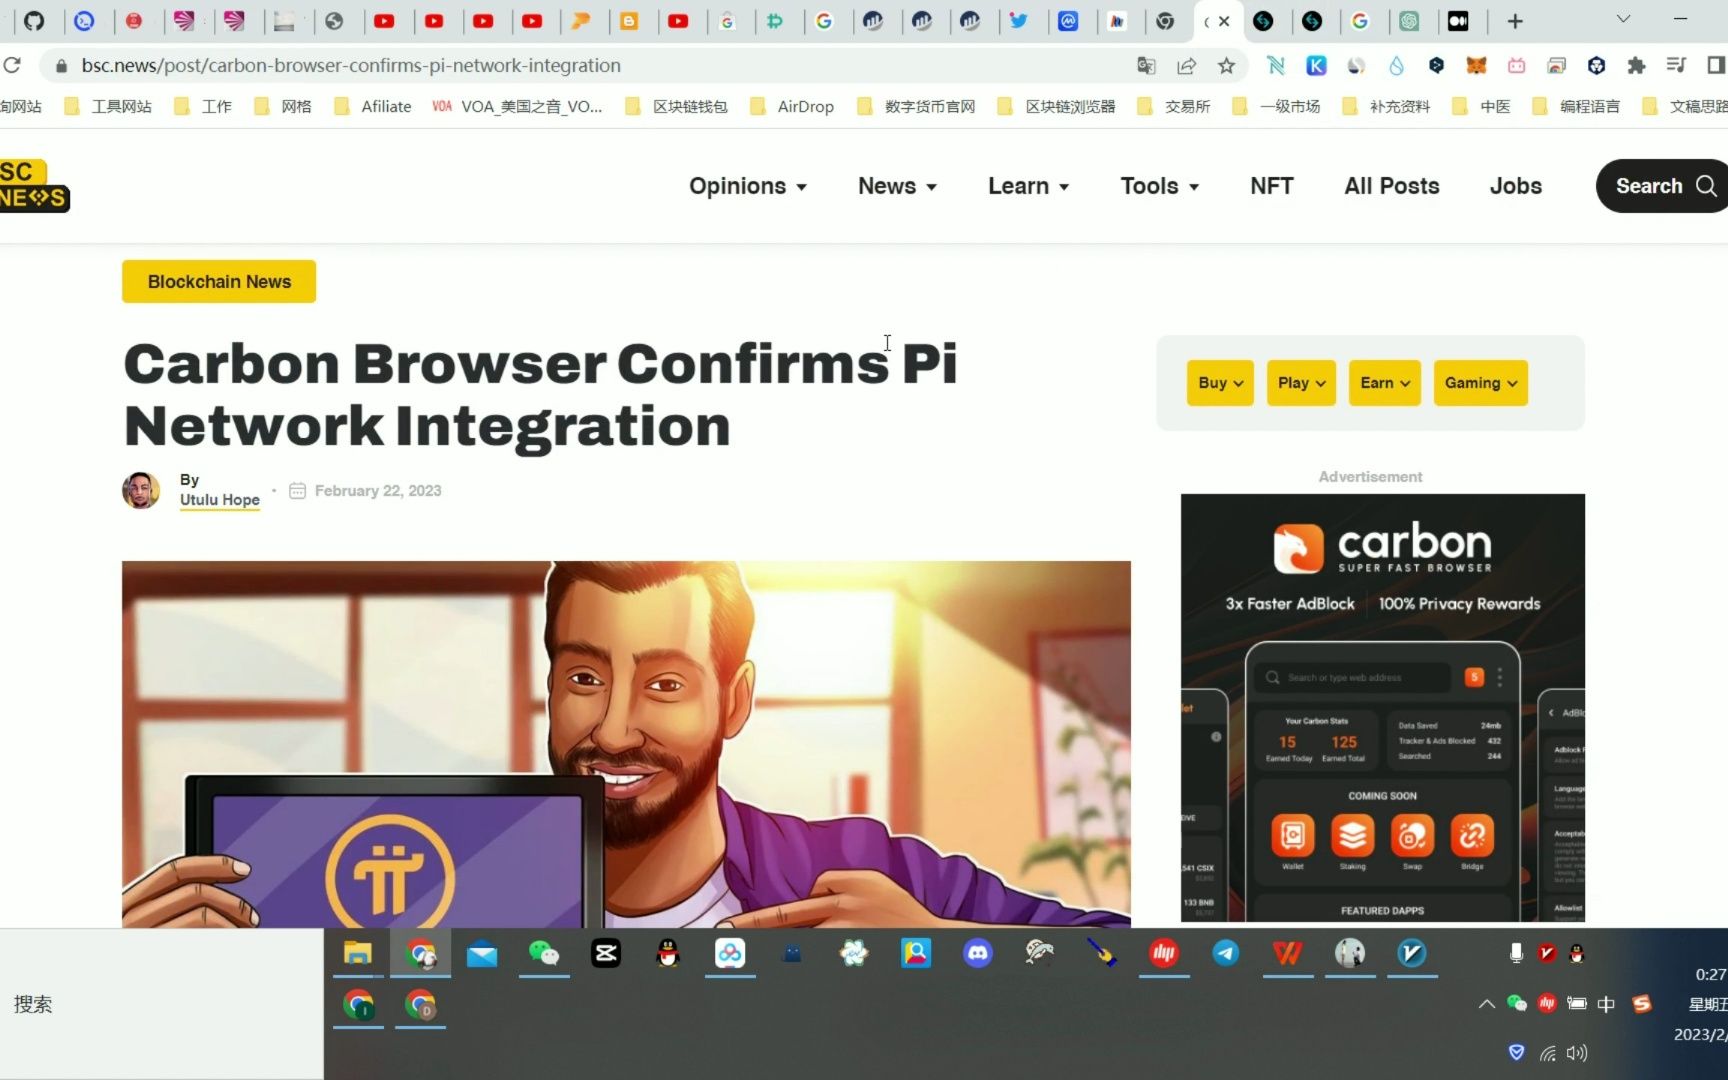Image resolution: width=1728 pixels, height=1080 pixels.
Task: Open All Posts page
Action: pos(1392,186)
